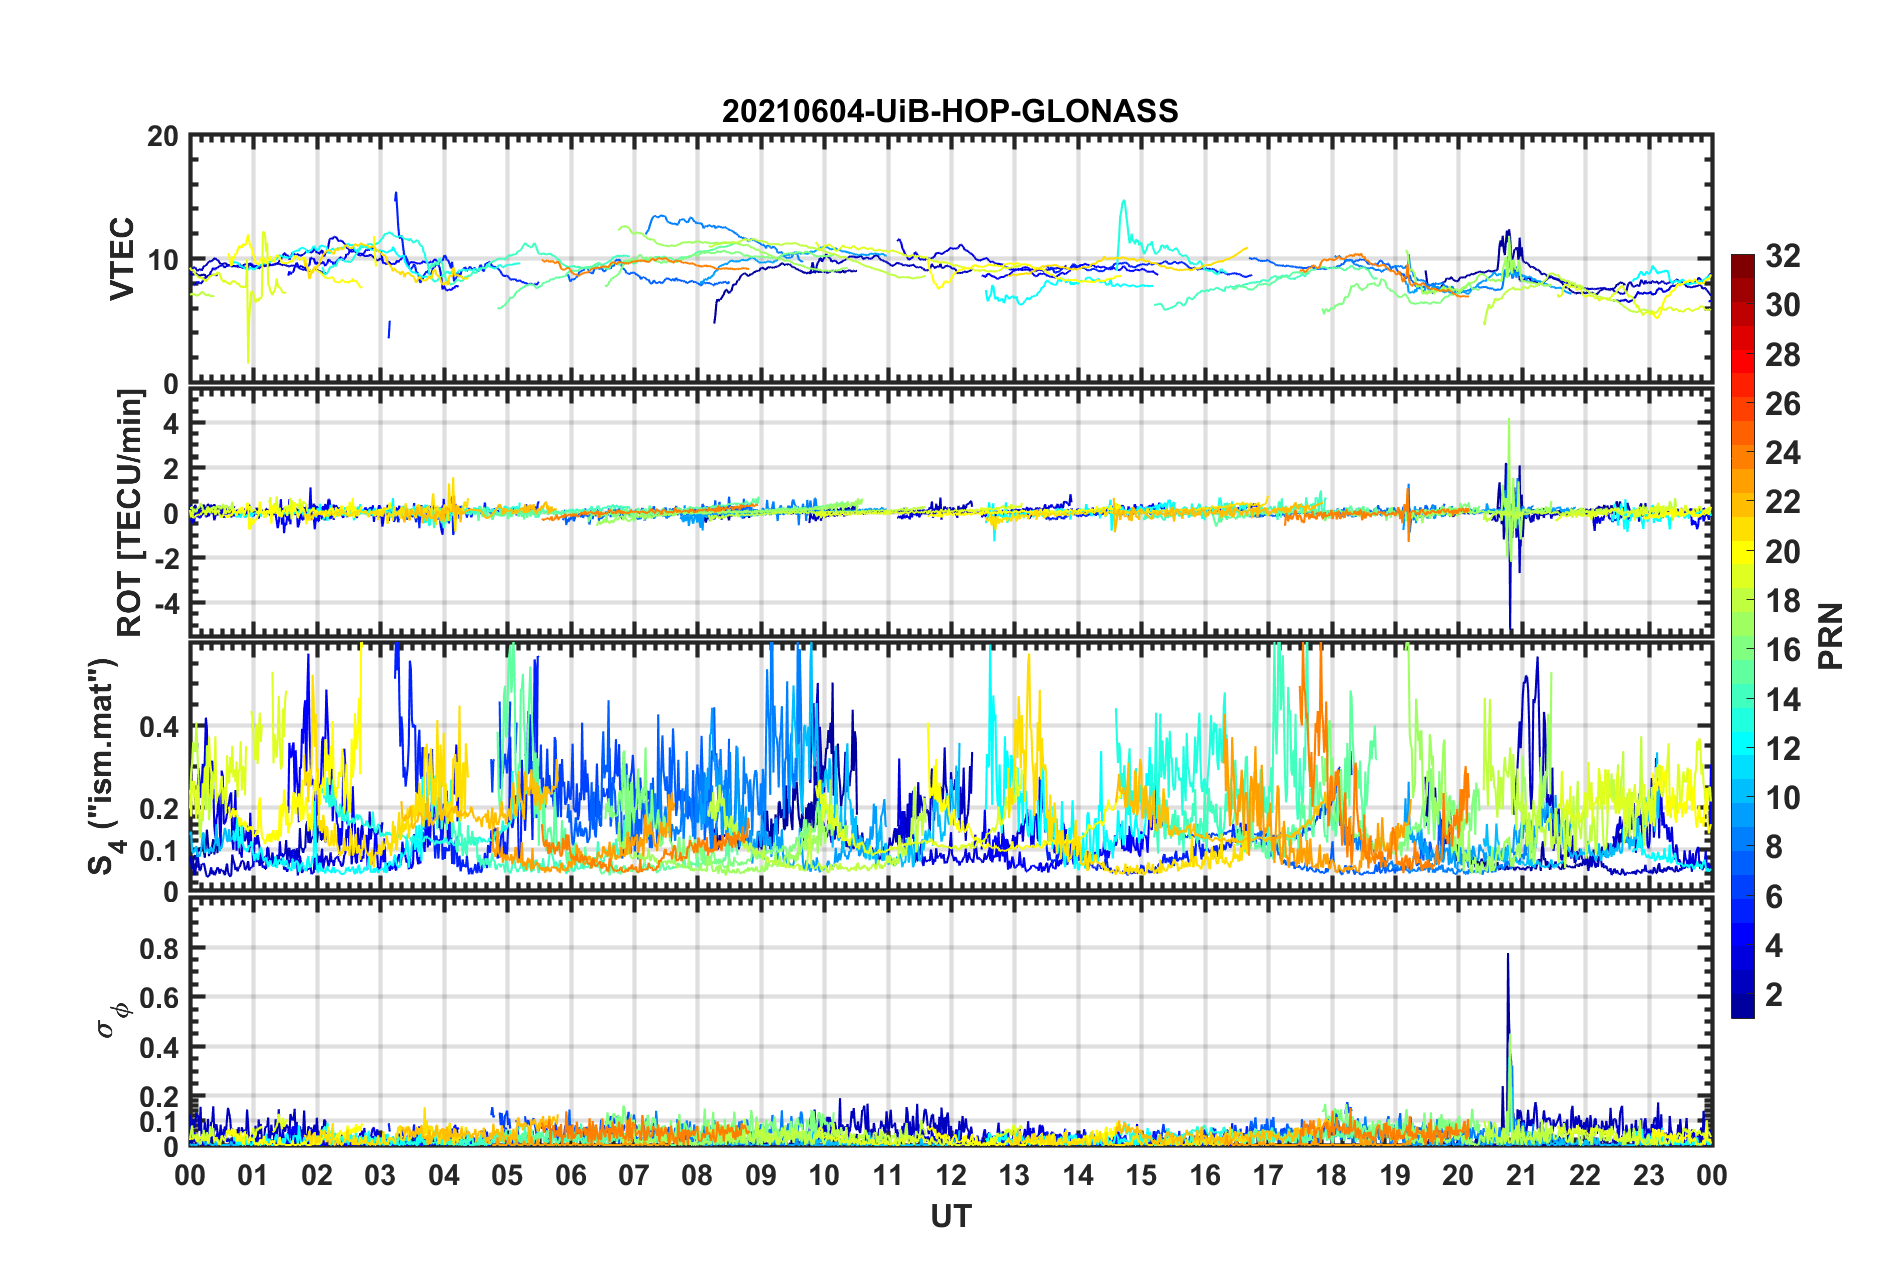Click the S4 axis label
Viewport: 1902px width, 1272px height.
click(104, 765)
